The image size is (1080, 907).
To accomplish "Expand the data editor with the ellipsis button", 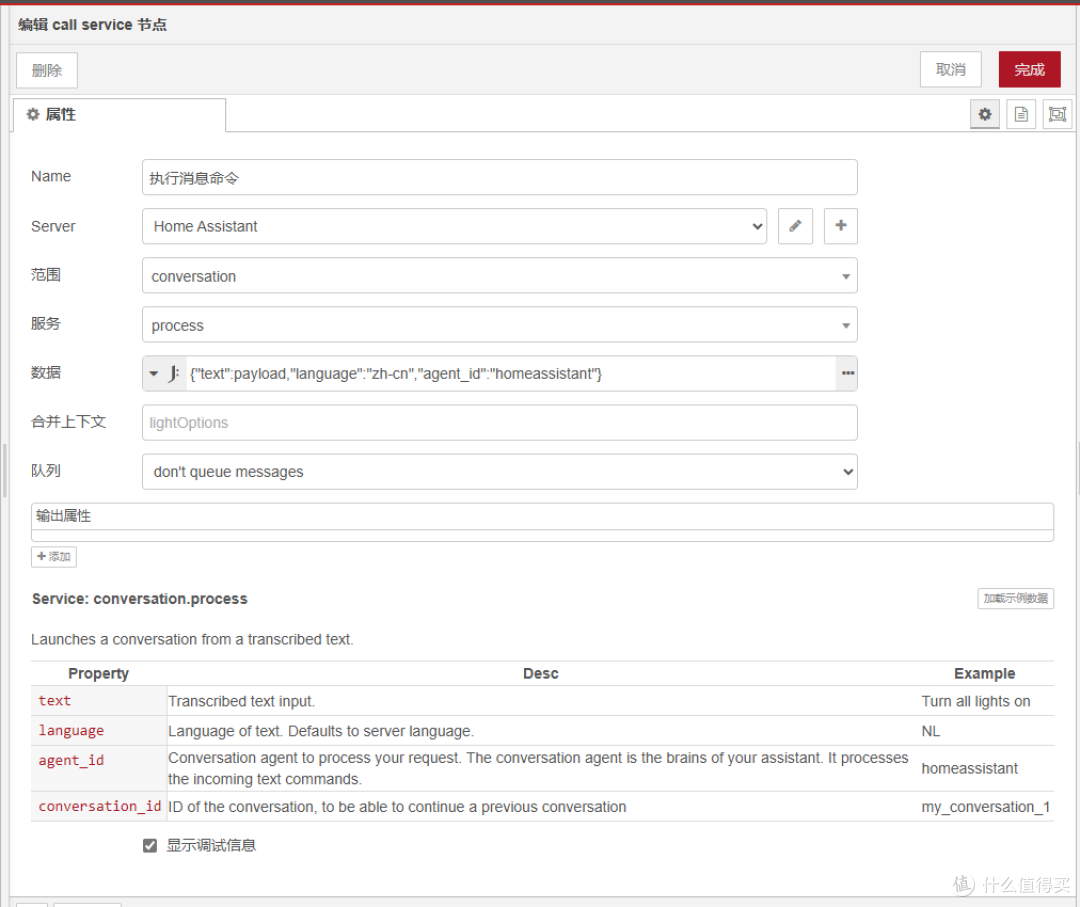I will point(847,373).
